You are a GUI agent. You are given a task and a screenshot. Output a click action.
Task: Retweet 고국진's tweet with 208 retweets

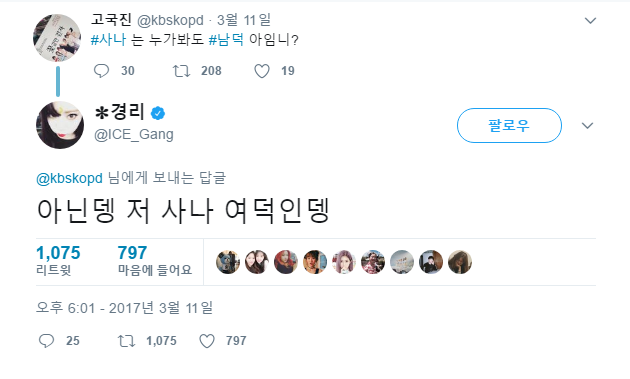point(181,71)
